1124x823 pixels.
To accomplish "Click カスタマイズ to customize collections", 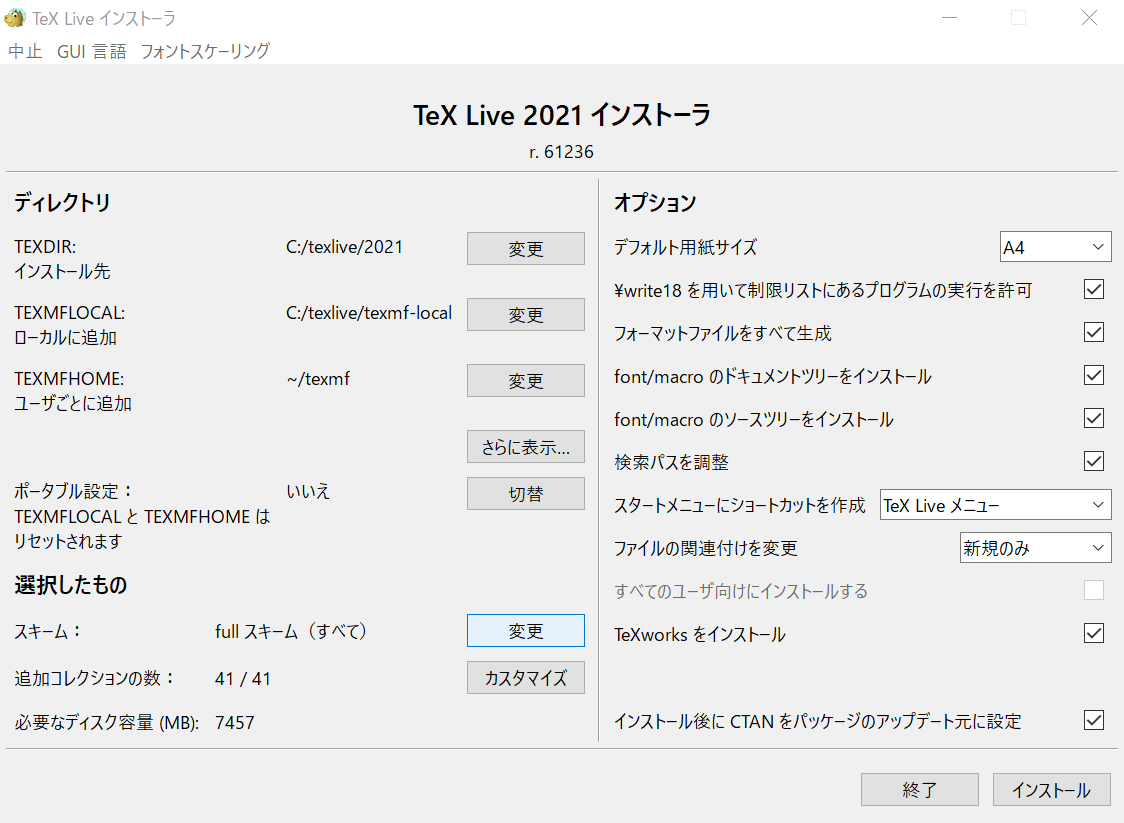I will point(525,678).
